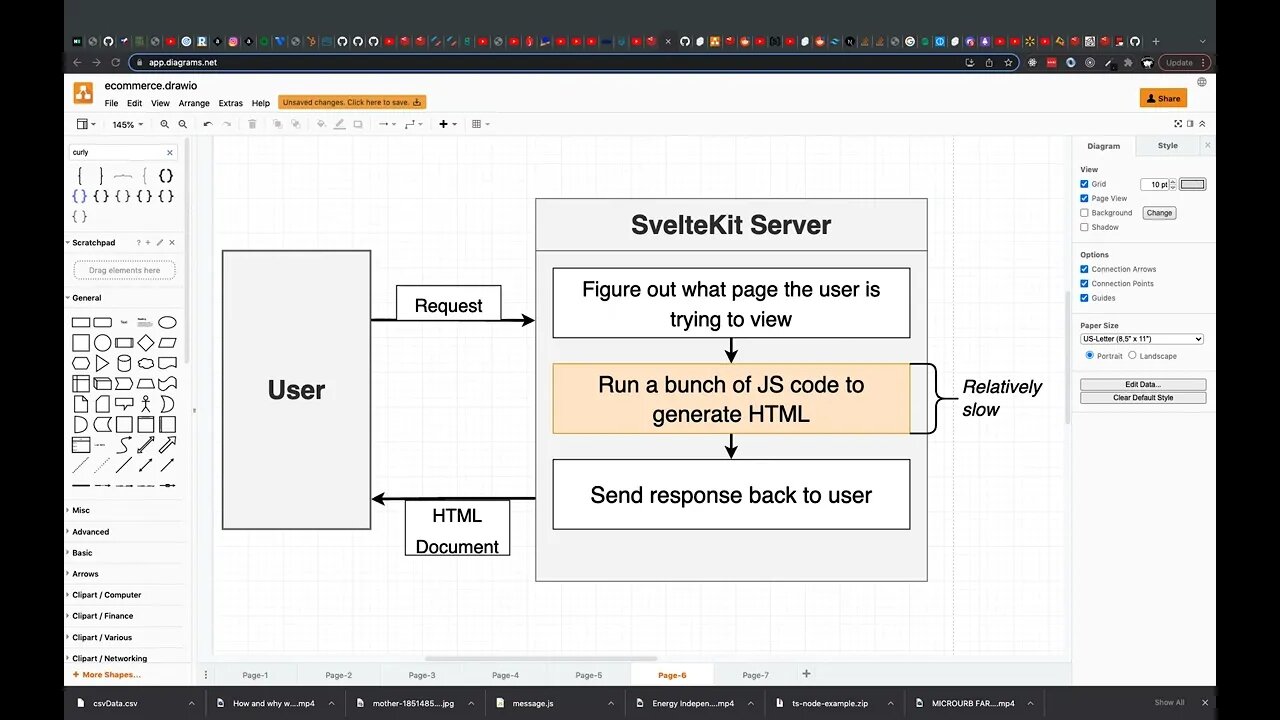Screen dimensions: 1280x720
Task: Select the bold curly braces shape result
Action: (166, 176)
